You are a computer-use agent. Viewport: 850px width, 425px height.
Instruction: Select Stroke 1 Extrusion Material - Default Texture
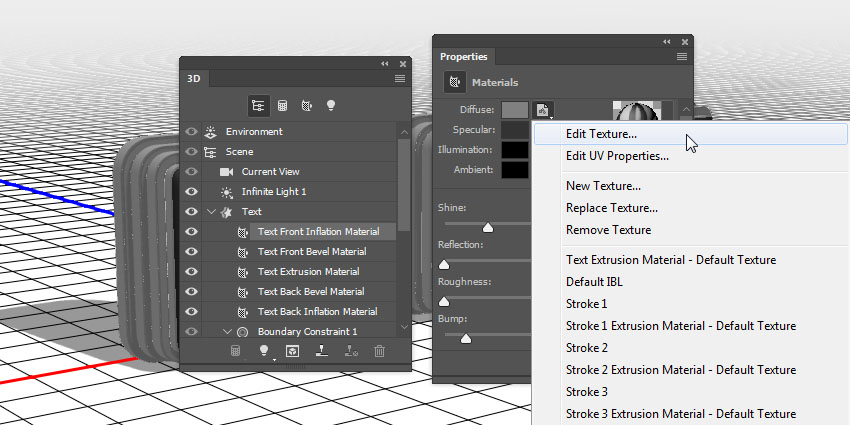click(691, 326)
